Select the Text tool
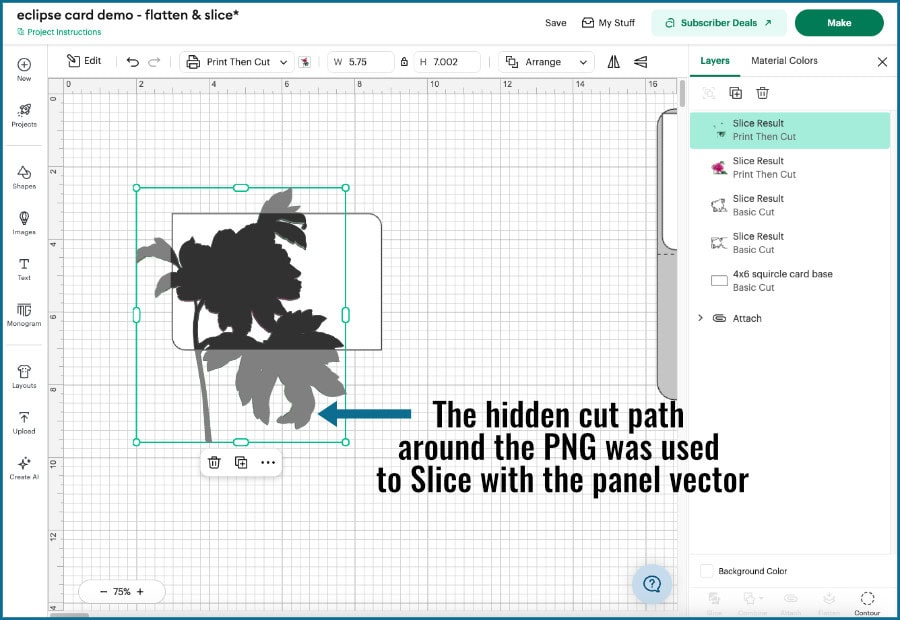Image resolution: width=900 pixels, height=620 pixels. pos(24,269)
